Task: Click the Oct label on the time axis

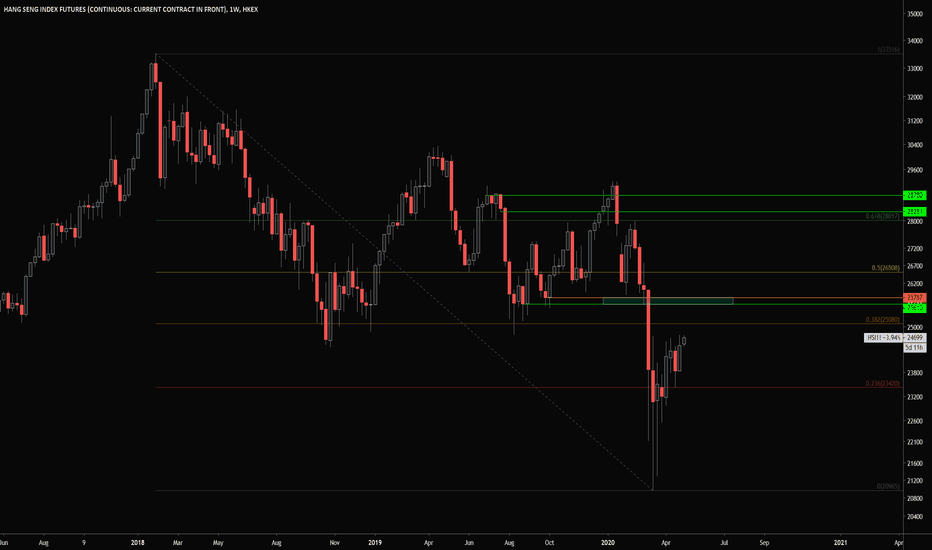Action: coord(549,542)
